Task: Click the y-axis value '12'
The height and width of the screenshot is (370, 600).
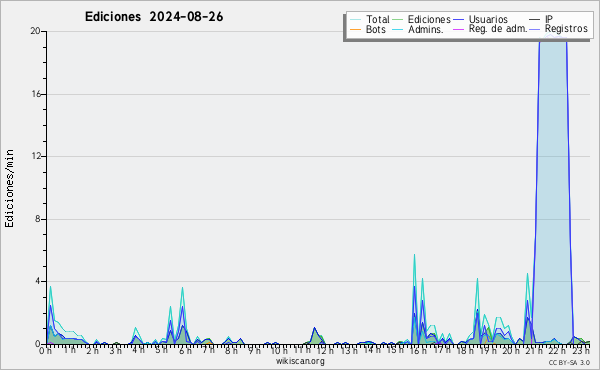Action: (x=36, y=156)
